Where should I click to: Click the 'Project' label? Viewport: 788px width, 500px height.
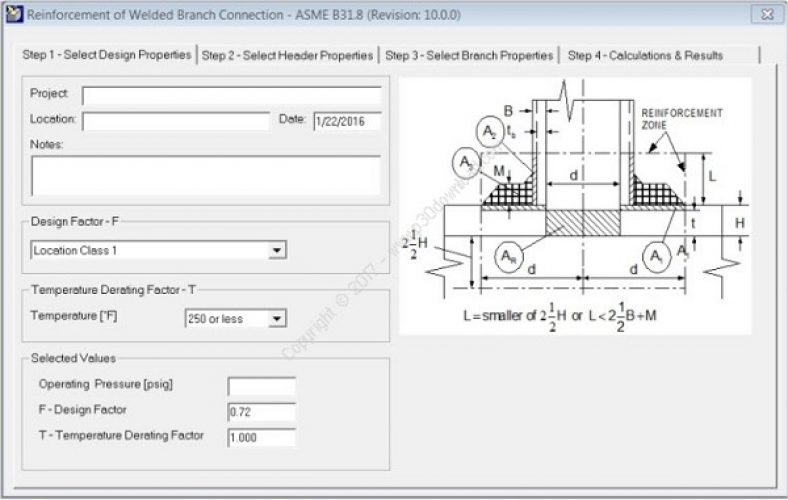[x=49, y=93]
